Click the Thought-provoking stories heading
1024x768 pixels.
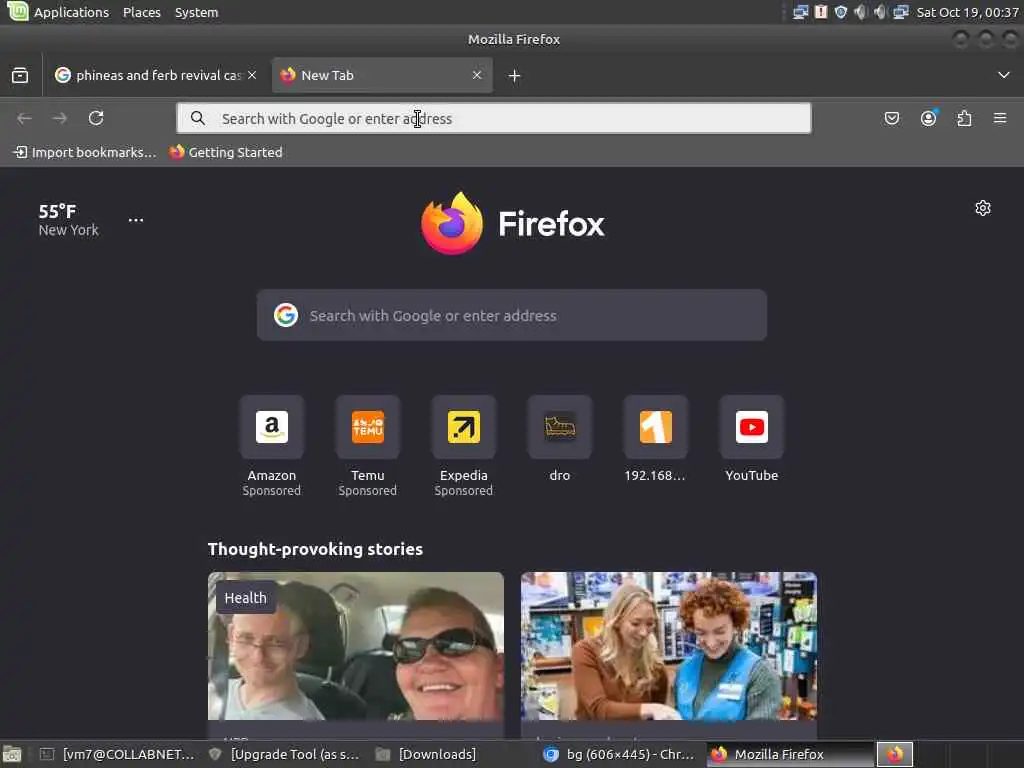coord(315,549)
